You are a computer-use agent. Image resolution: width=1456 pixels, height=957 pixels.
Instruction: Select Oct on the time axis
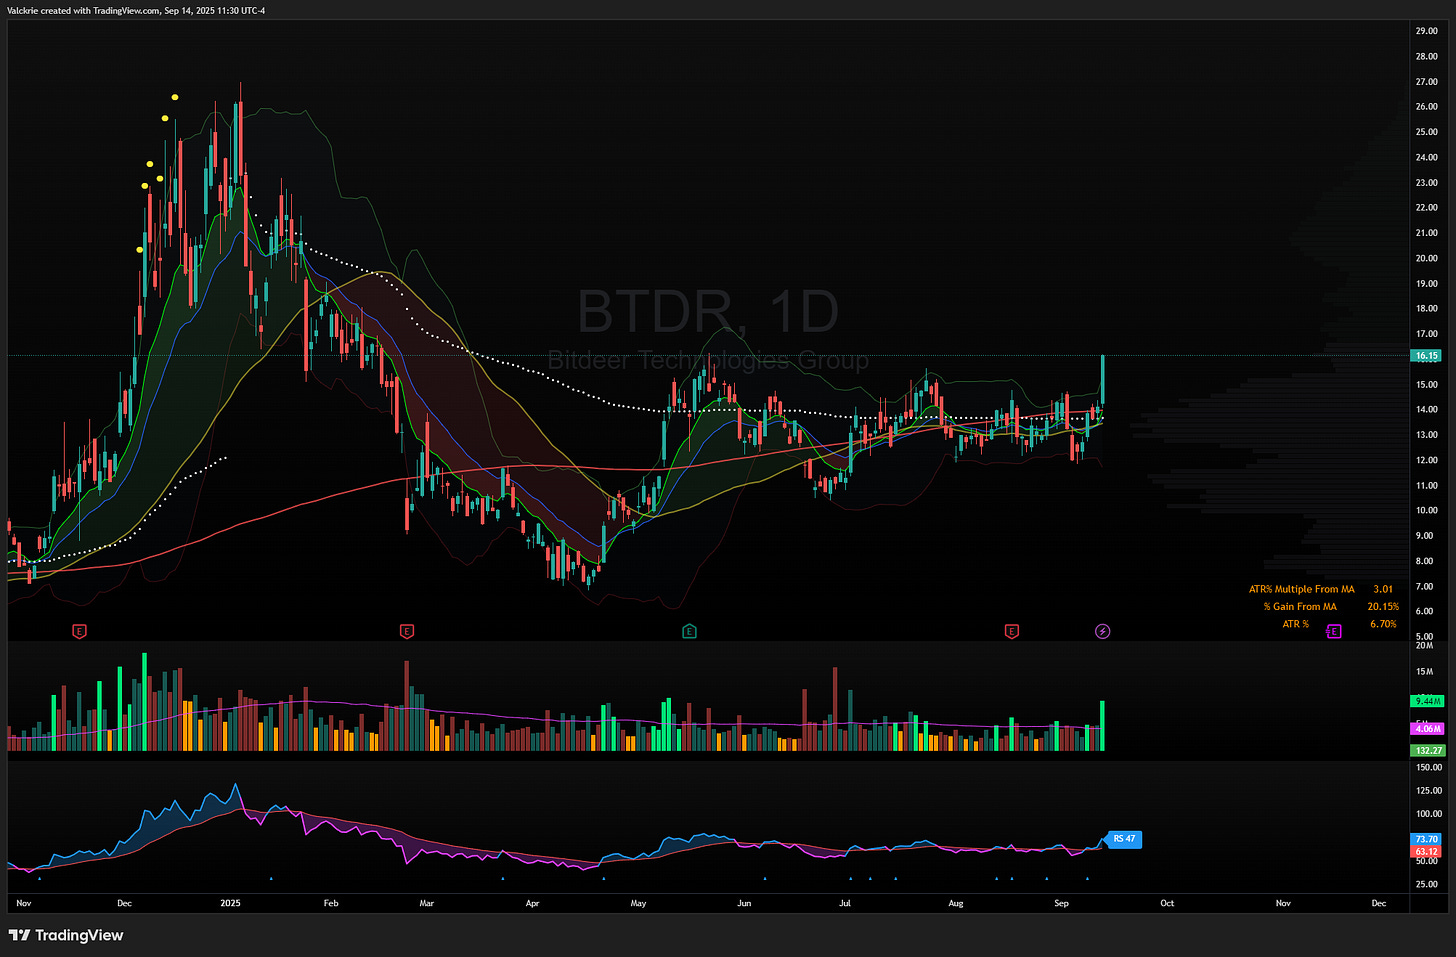click(1167, 903)
